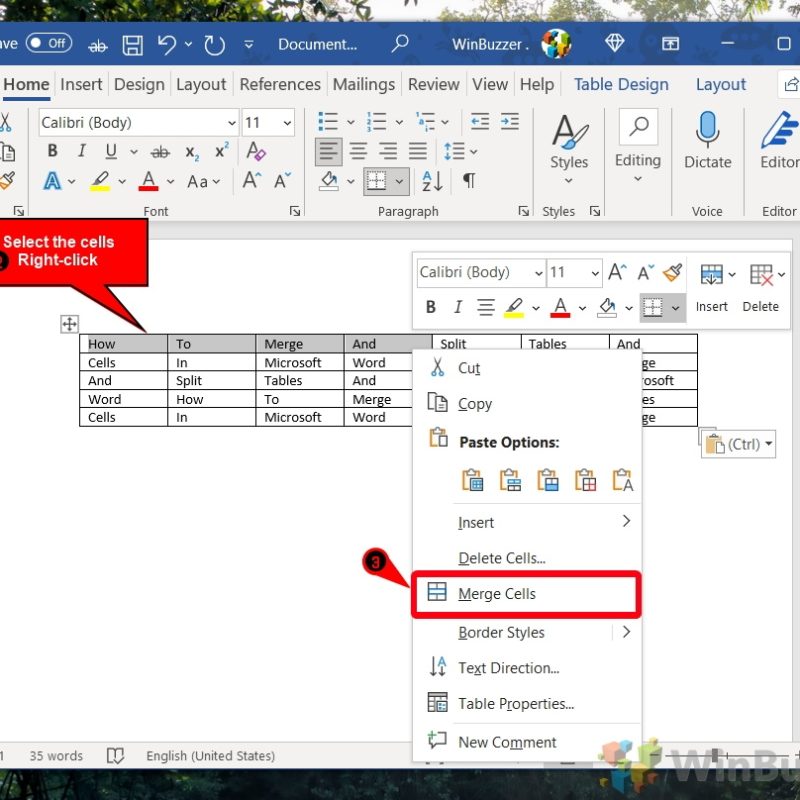
Task: Open the Mailings tab
Action: click(364, 84)
